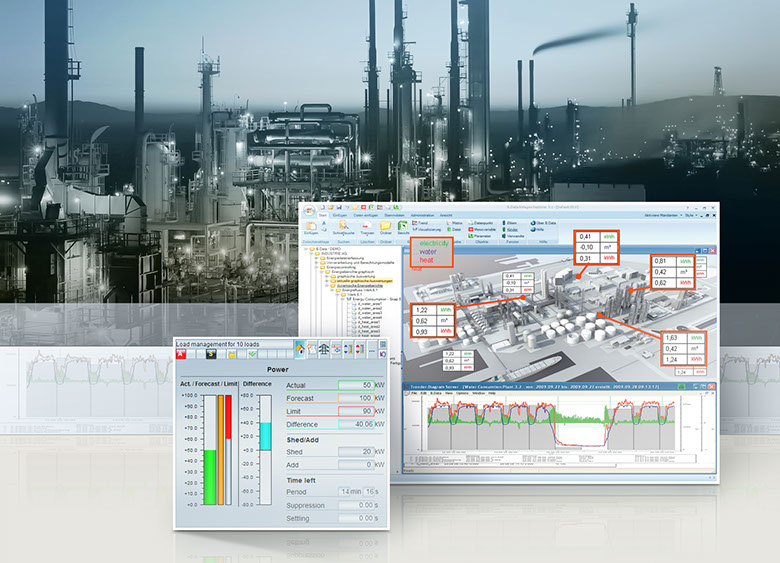The width and height of the screenshot is (780, 563).
Task: Click the yellow padlock icon
Action: click(x=231, y=353)
